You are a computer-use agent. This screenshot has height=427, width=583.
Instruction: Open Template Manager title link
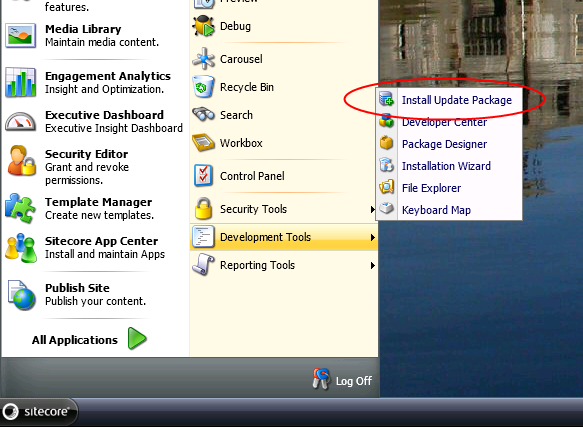[98, 202]
